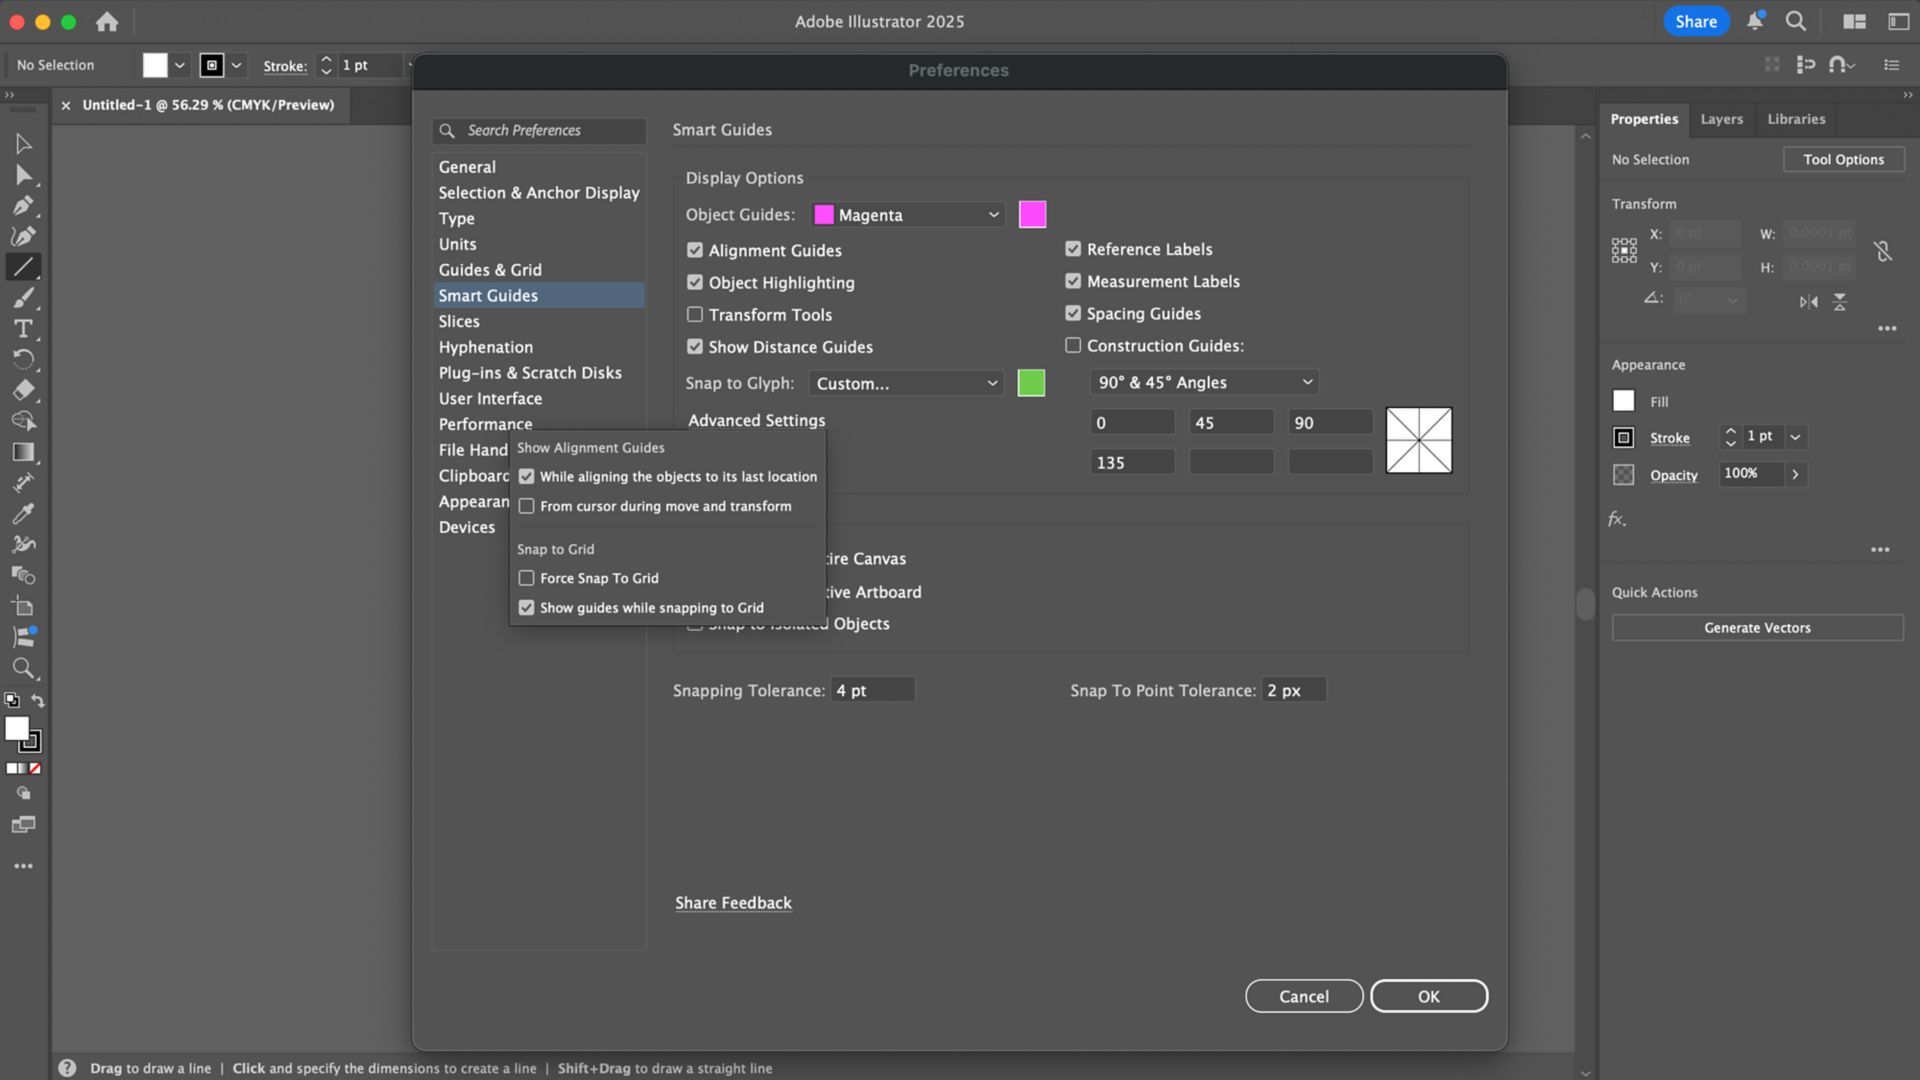Open Guides & Grid preferences category
1920x1080 pixels.
(490, 270)
